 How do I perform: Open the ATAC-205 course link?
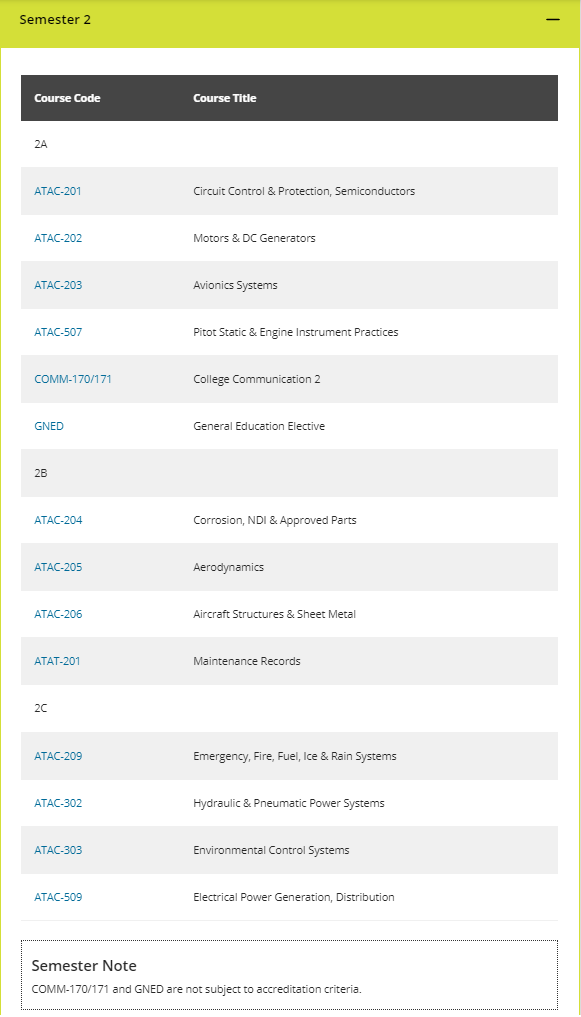tap(58, 568)
